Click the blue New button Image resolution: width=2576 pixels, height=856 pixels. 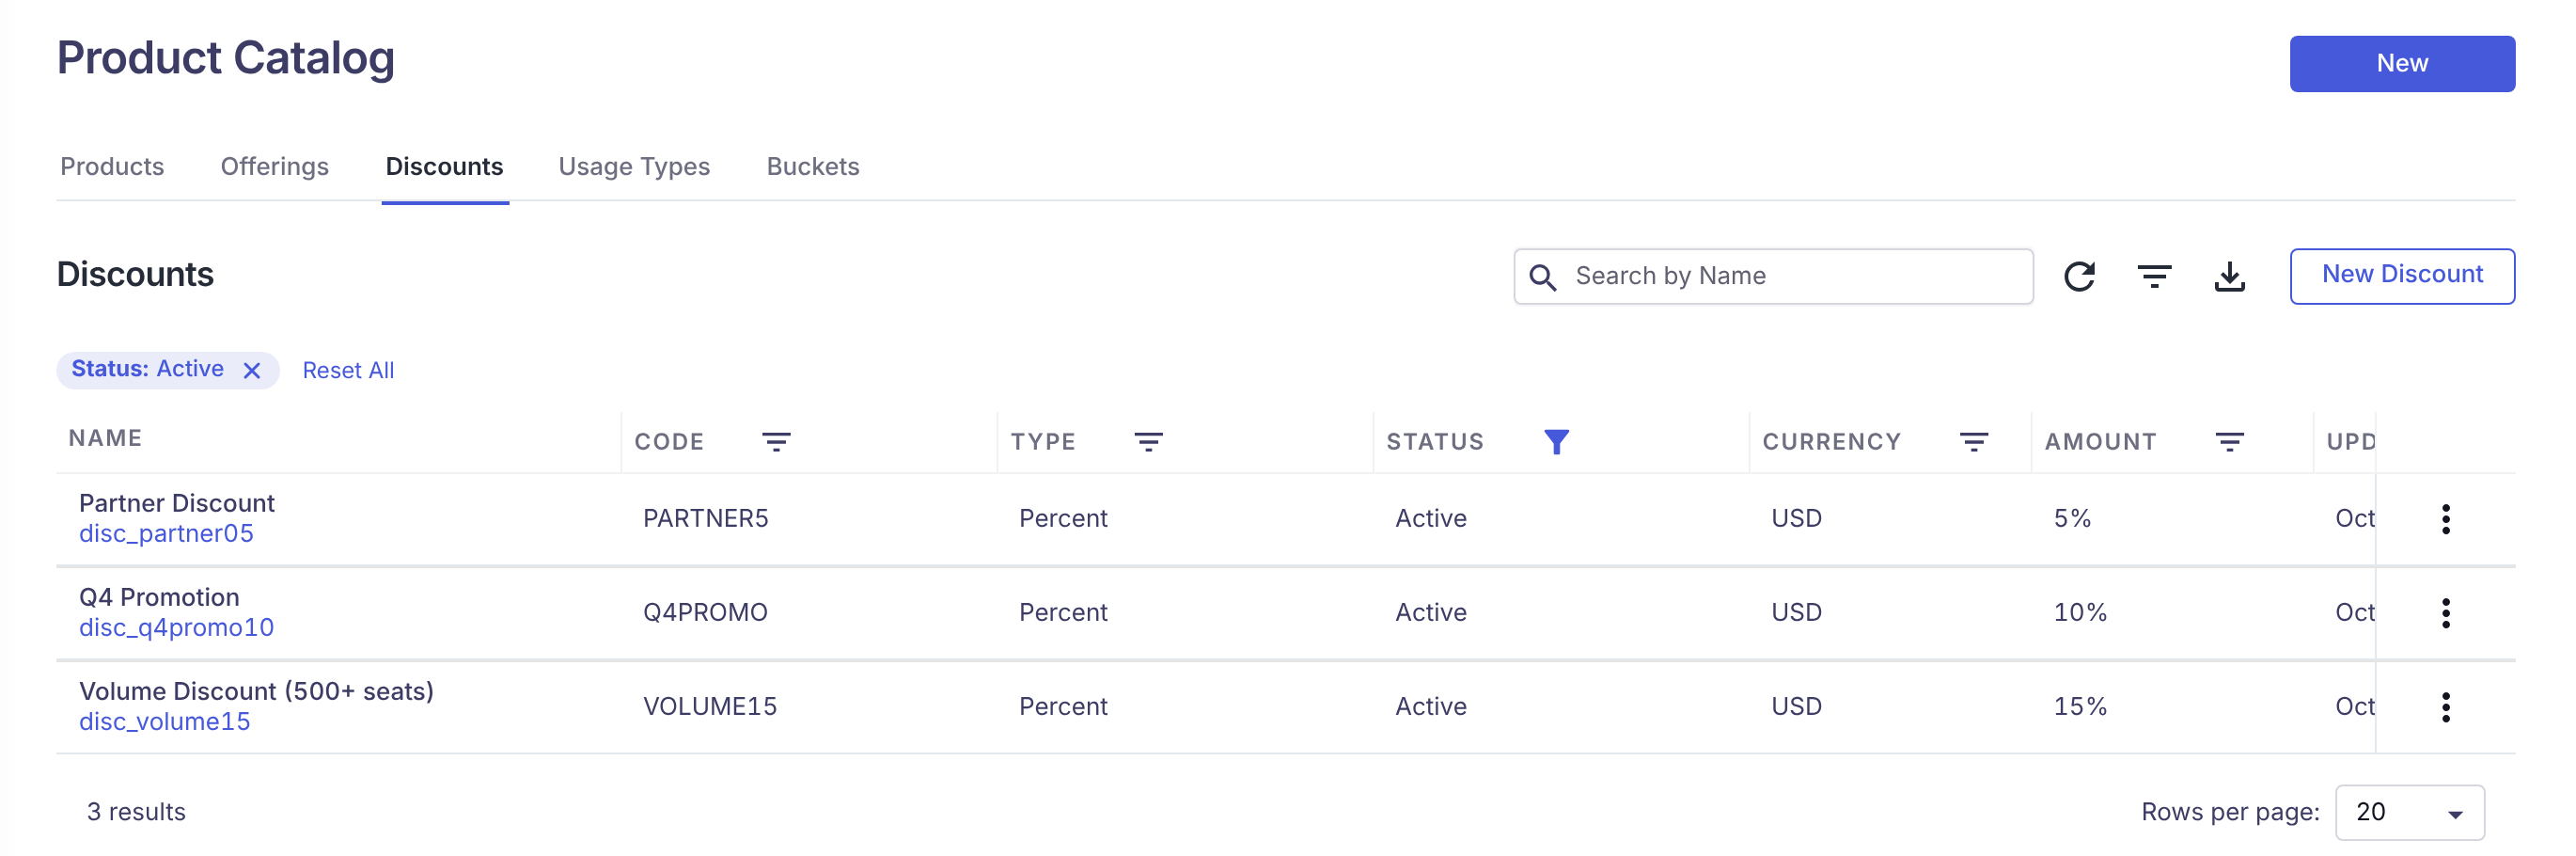pyautogui.click(x=2402, y=64)
